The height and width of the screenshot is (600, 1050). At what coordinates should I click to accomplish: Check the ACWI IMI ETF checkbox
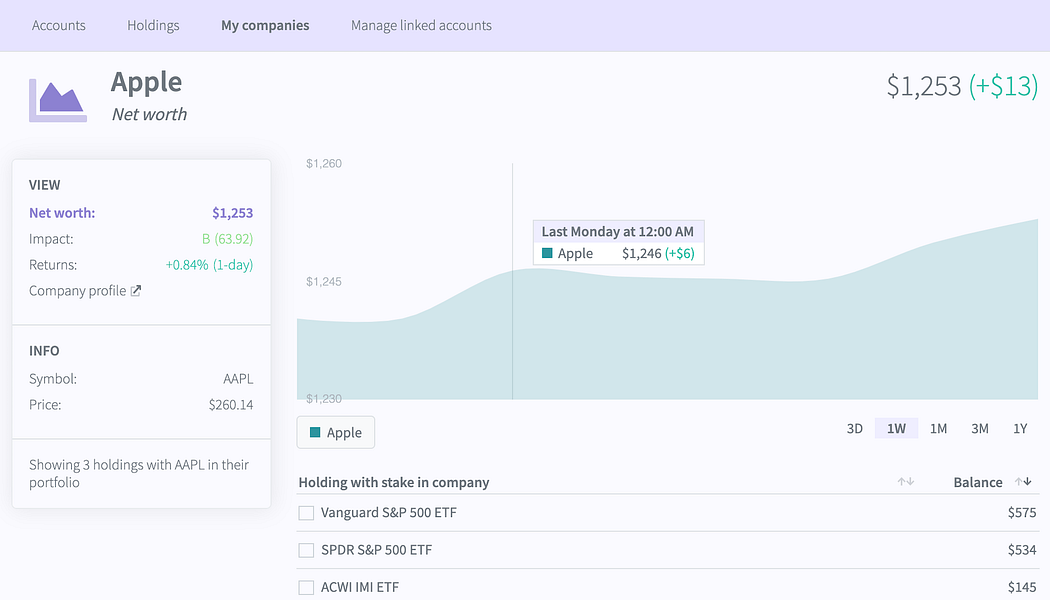(306, 587)
